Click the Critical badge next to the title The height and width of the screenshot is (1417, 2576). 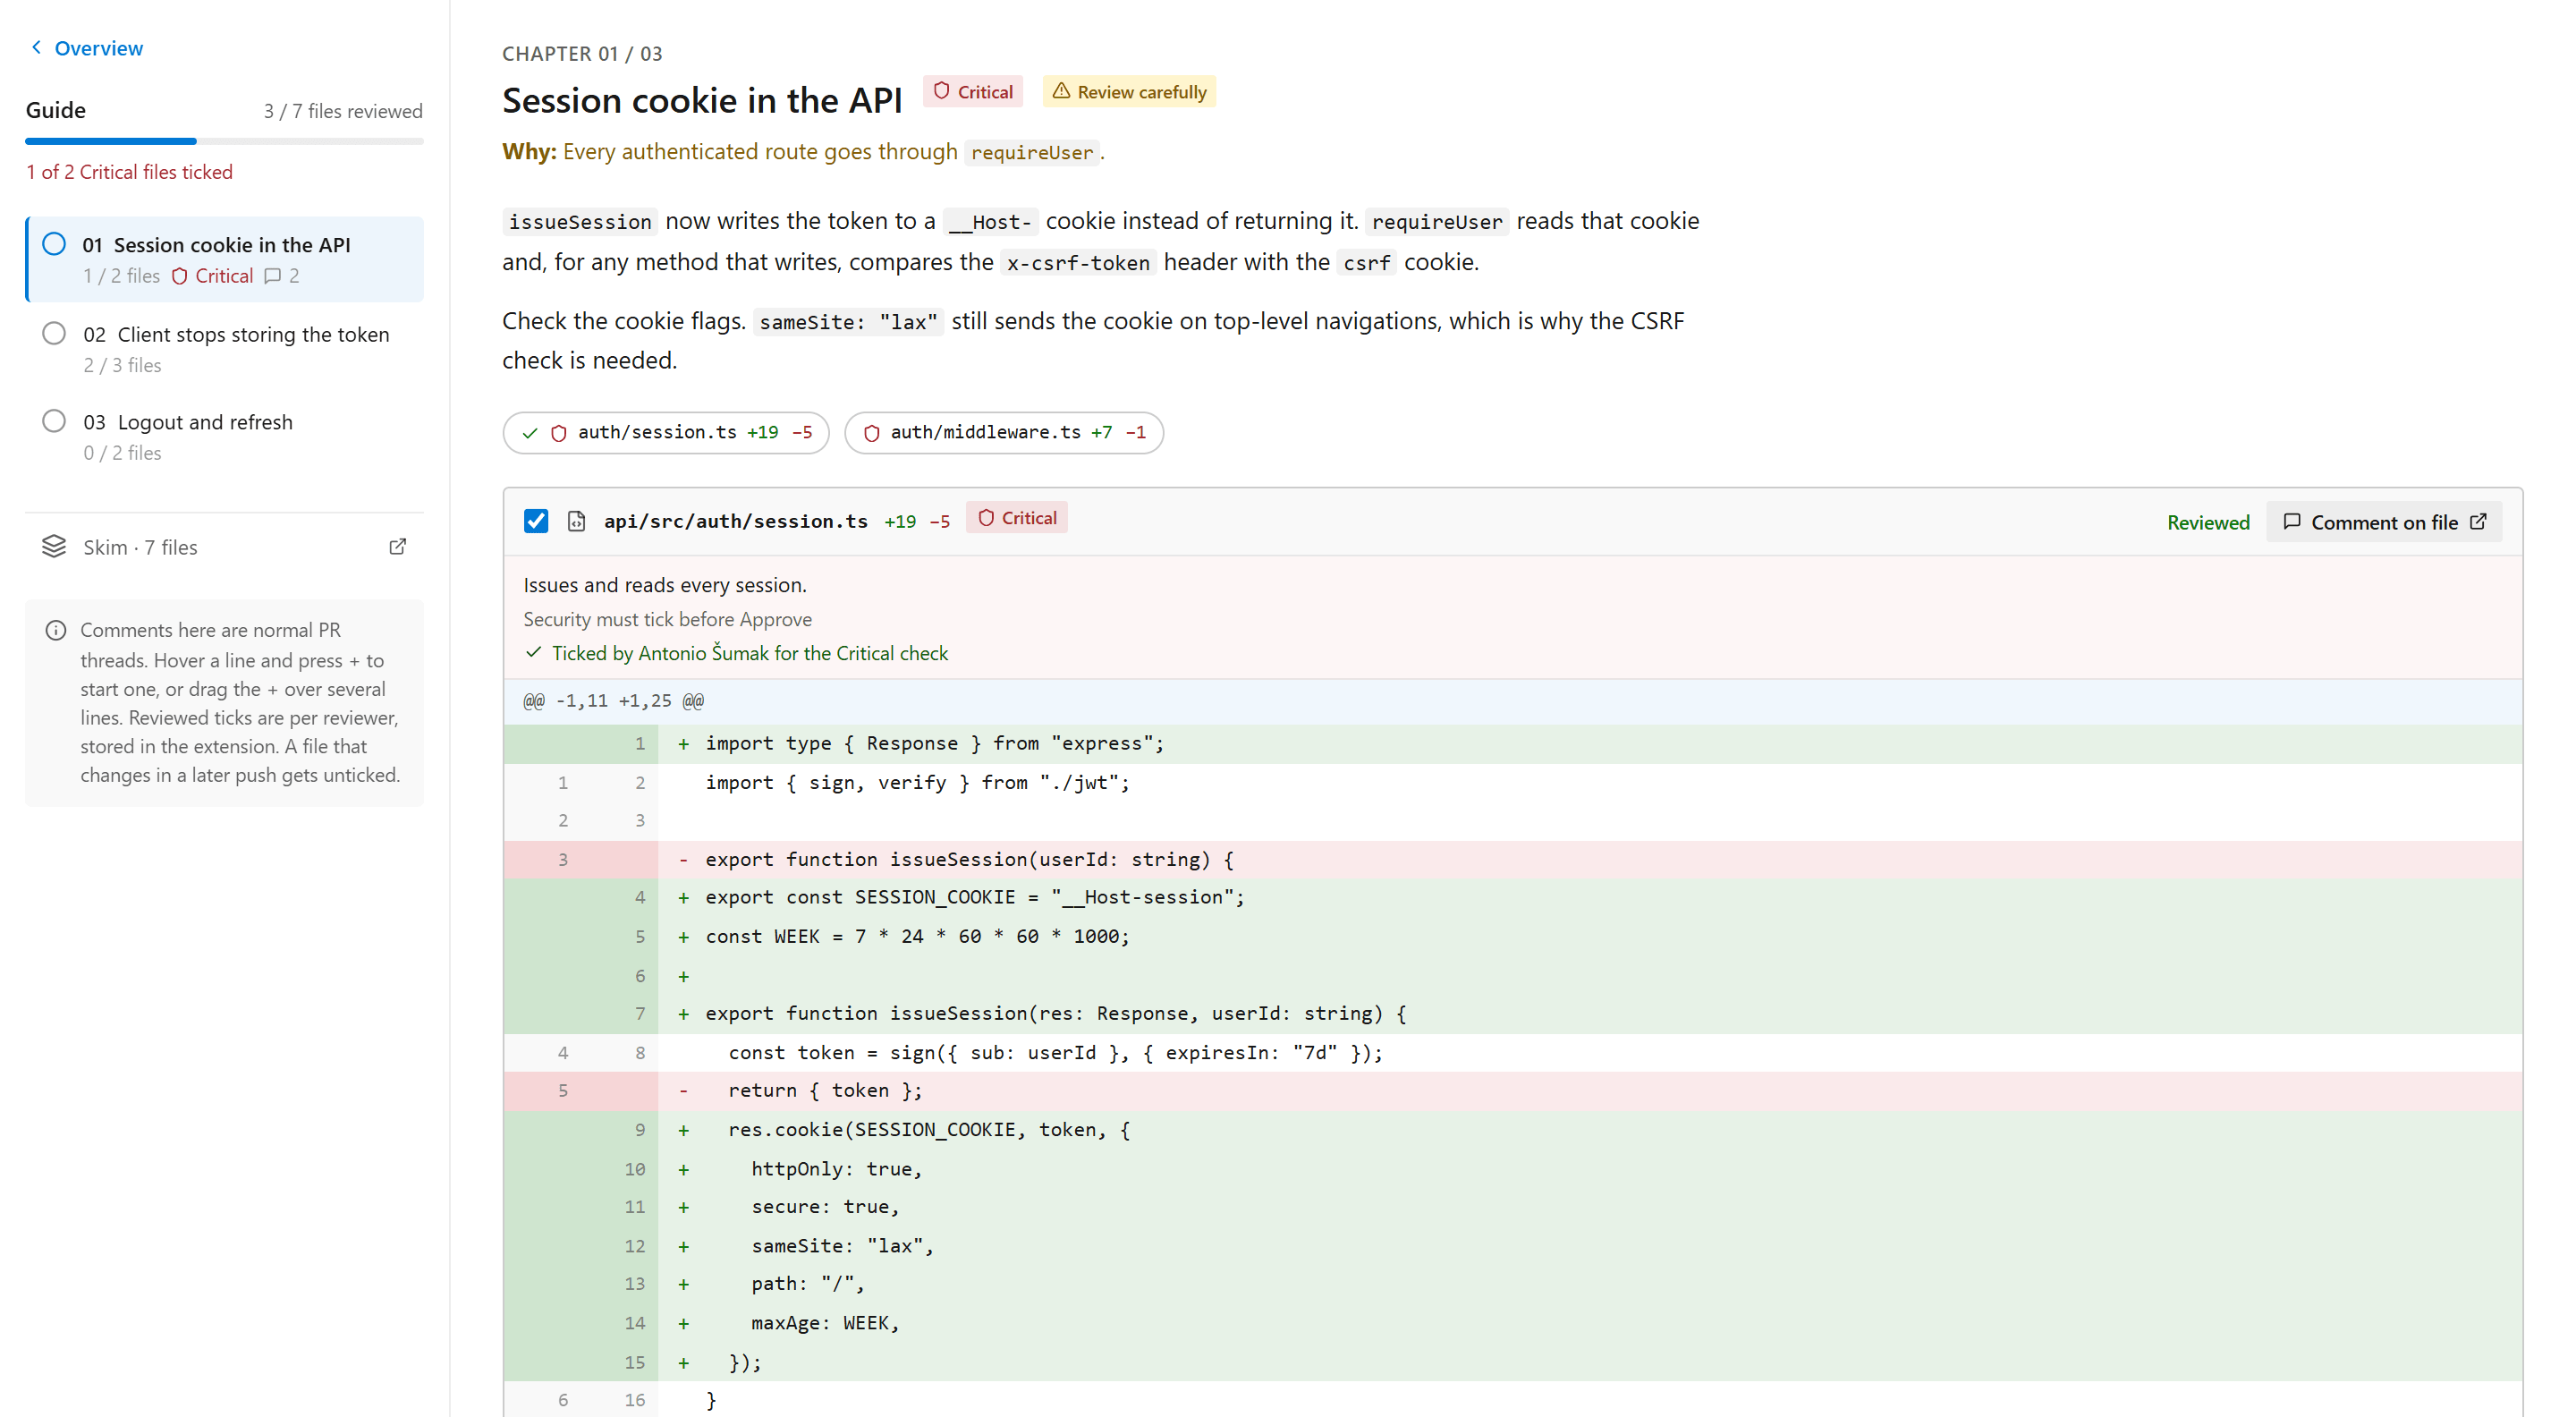pyautogui.click(x=972, y=92)
